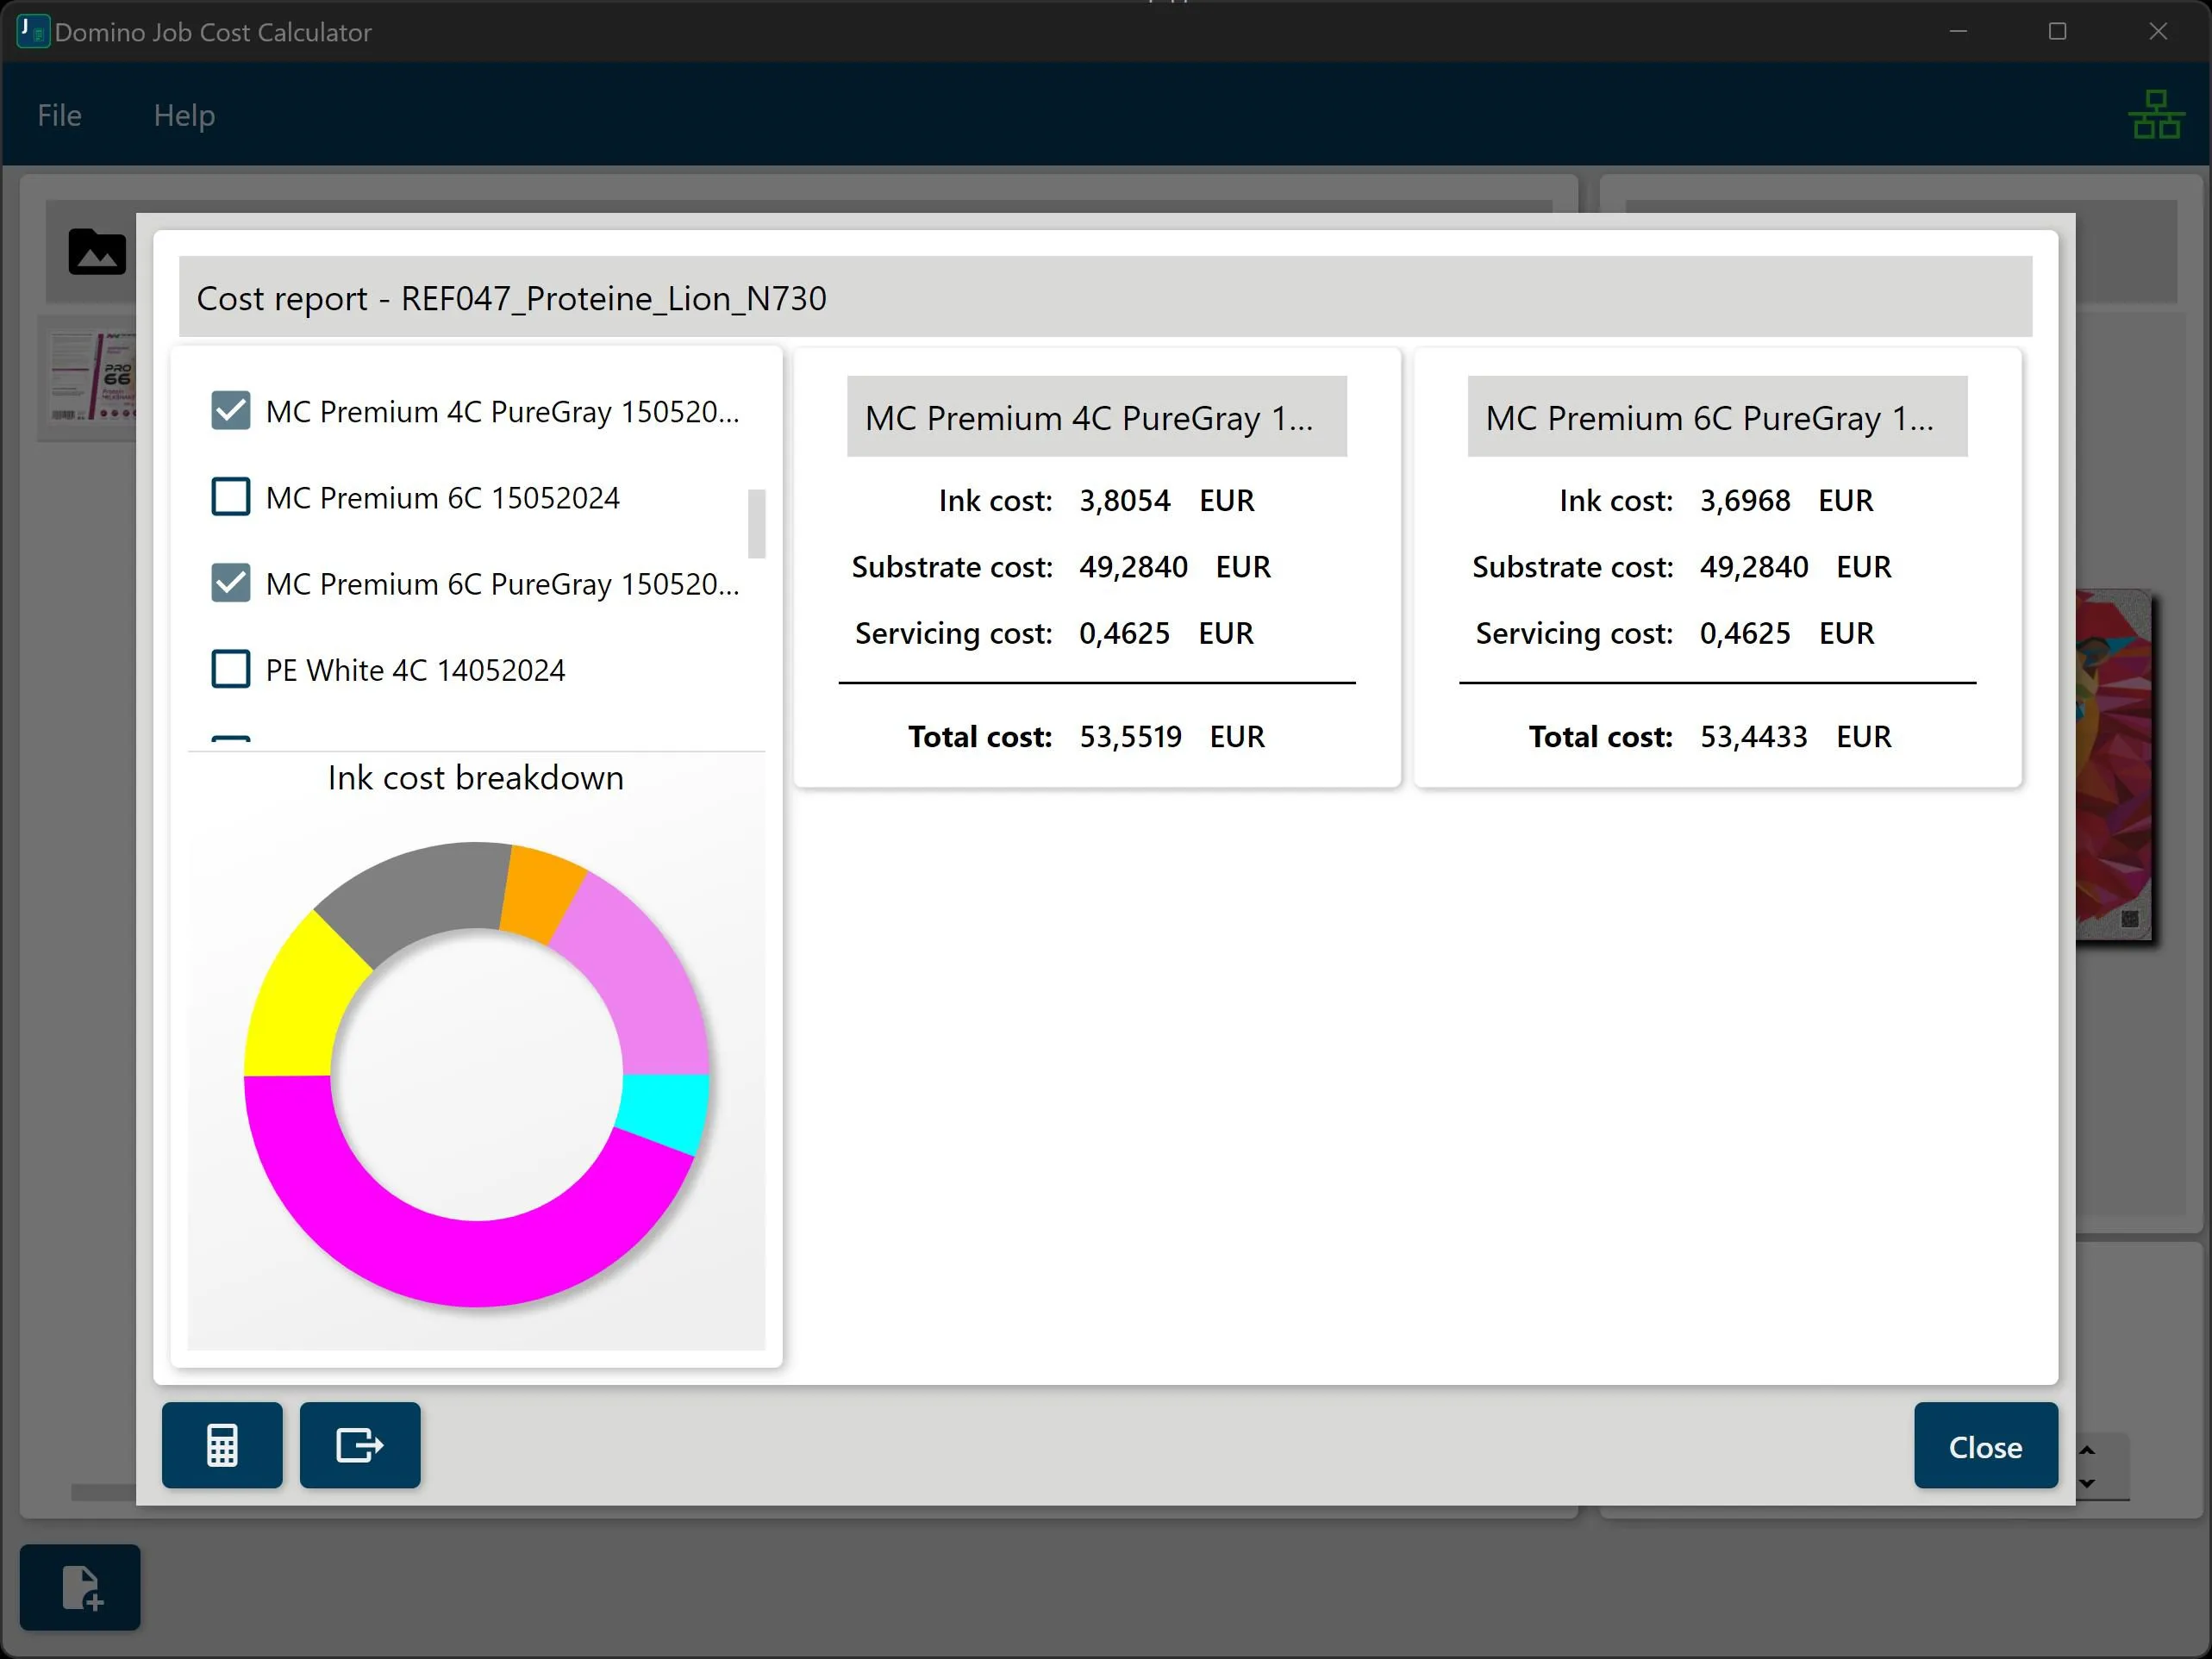
Task: Select the add new job document icon
Action: 79,1588
